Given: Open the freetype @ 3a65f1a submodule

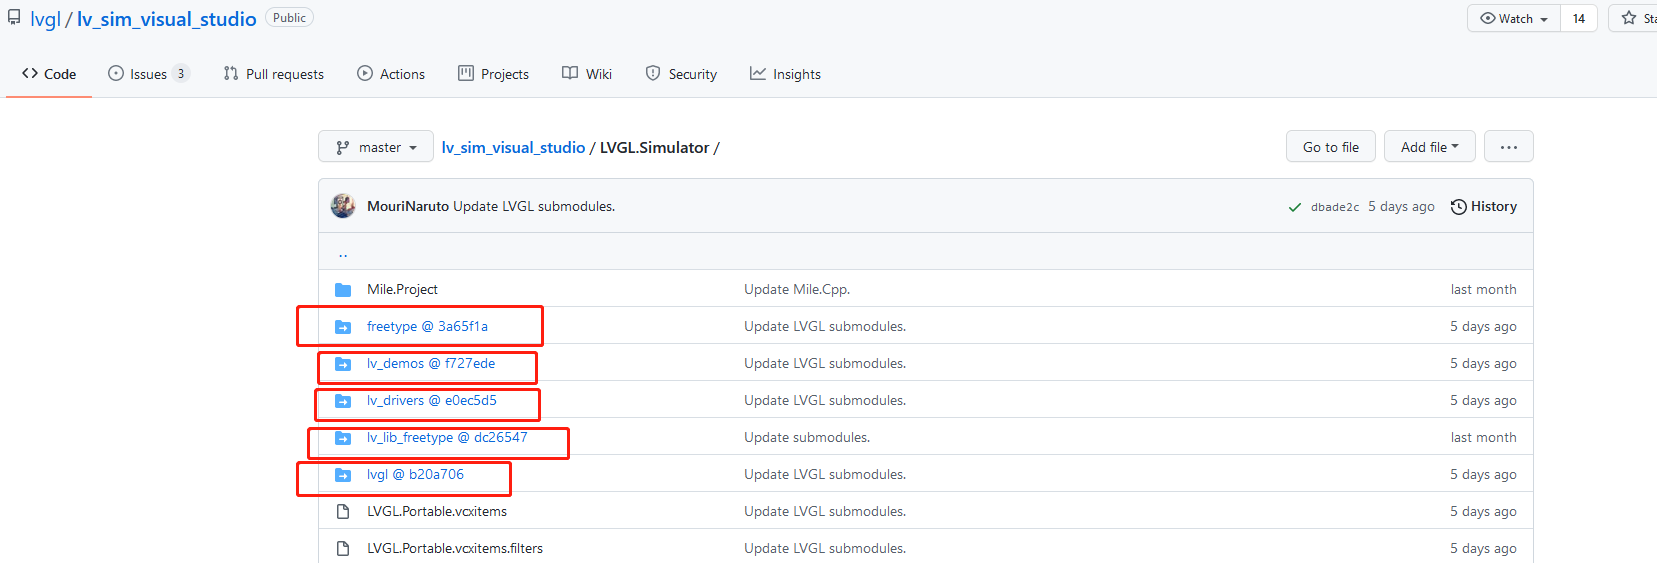Looking at the screenshot, I should click(x=427, y=326).
